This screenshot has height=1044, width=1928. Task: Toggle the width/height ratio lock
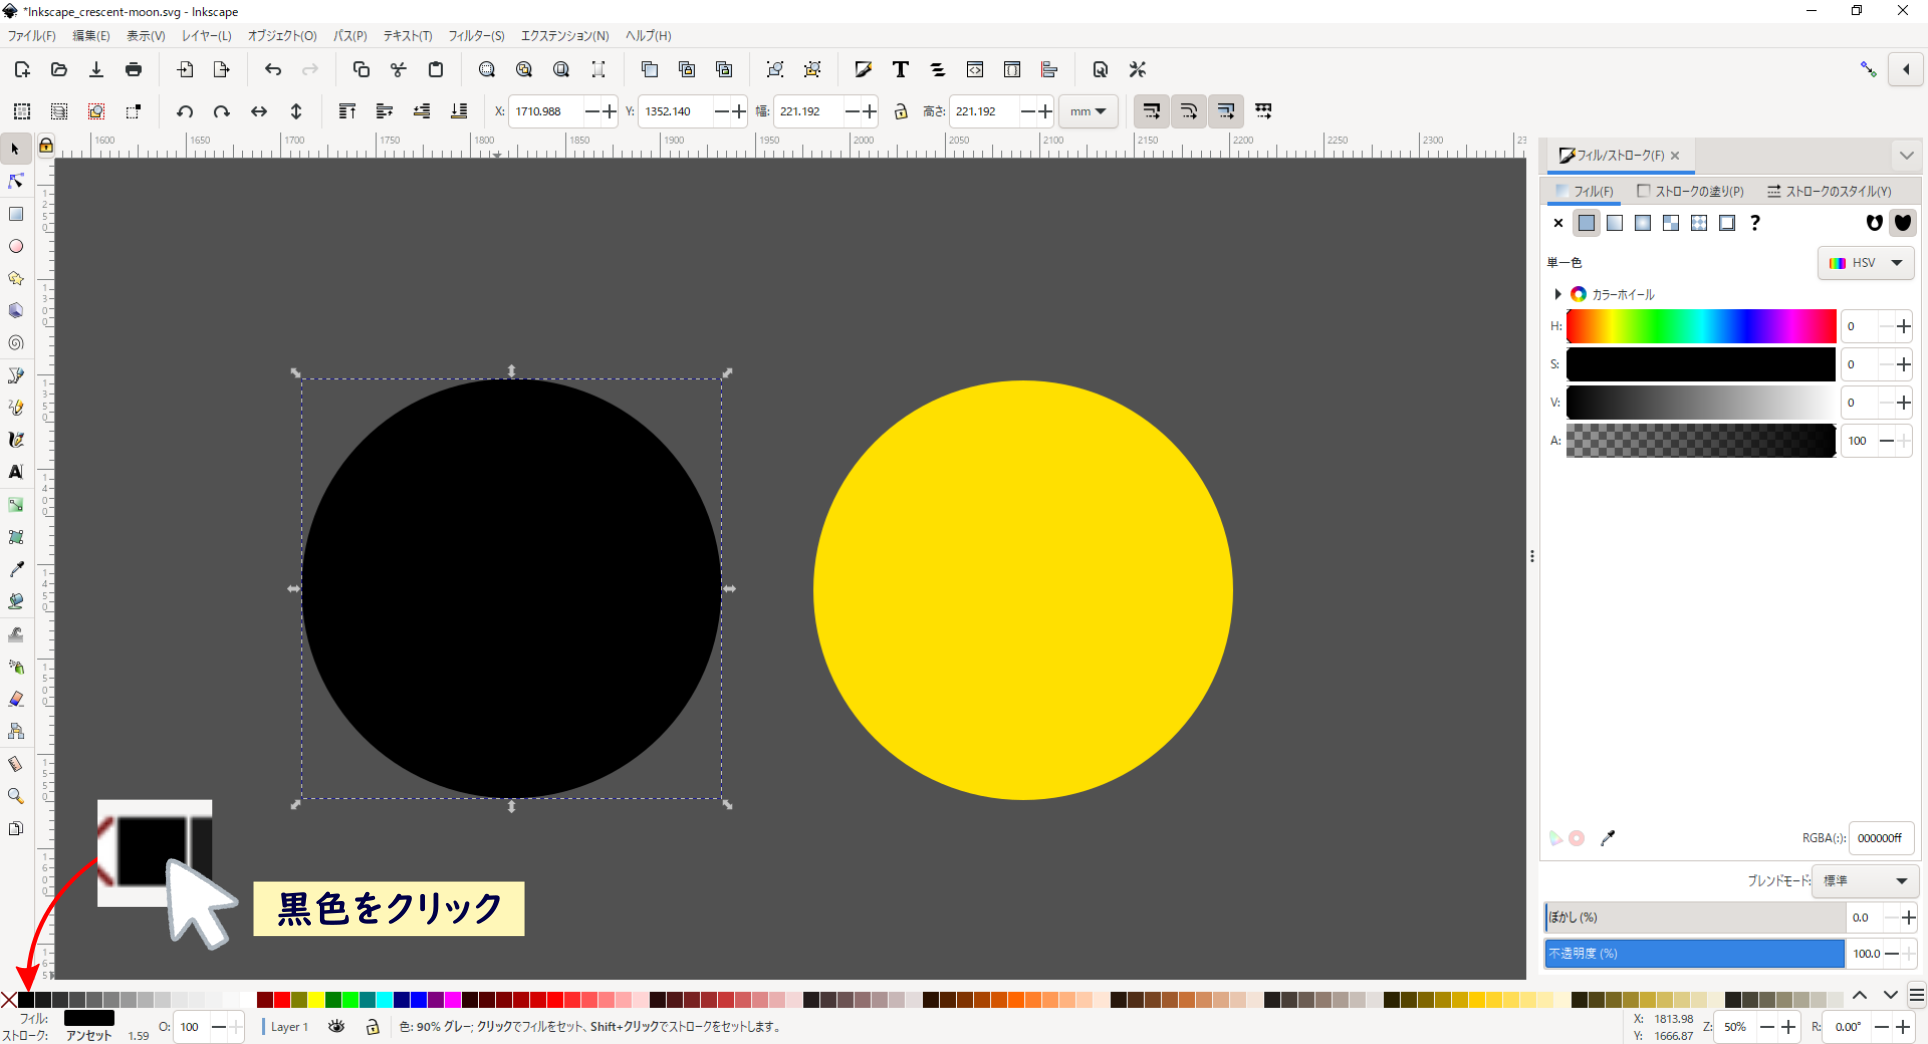(x=900, y=111)
